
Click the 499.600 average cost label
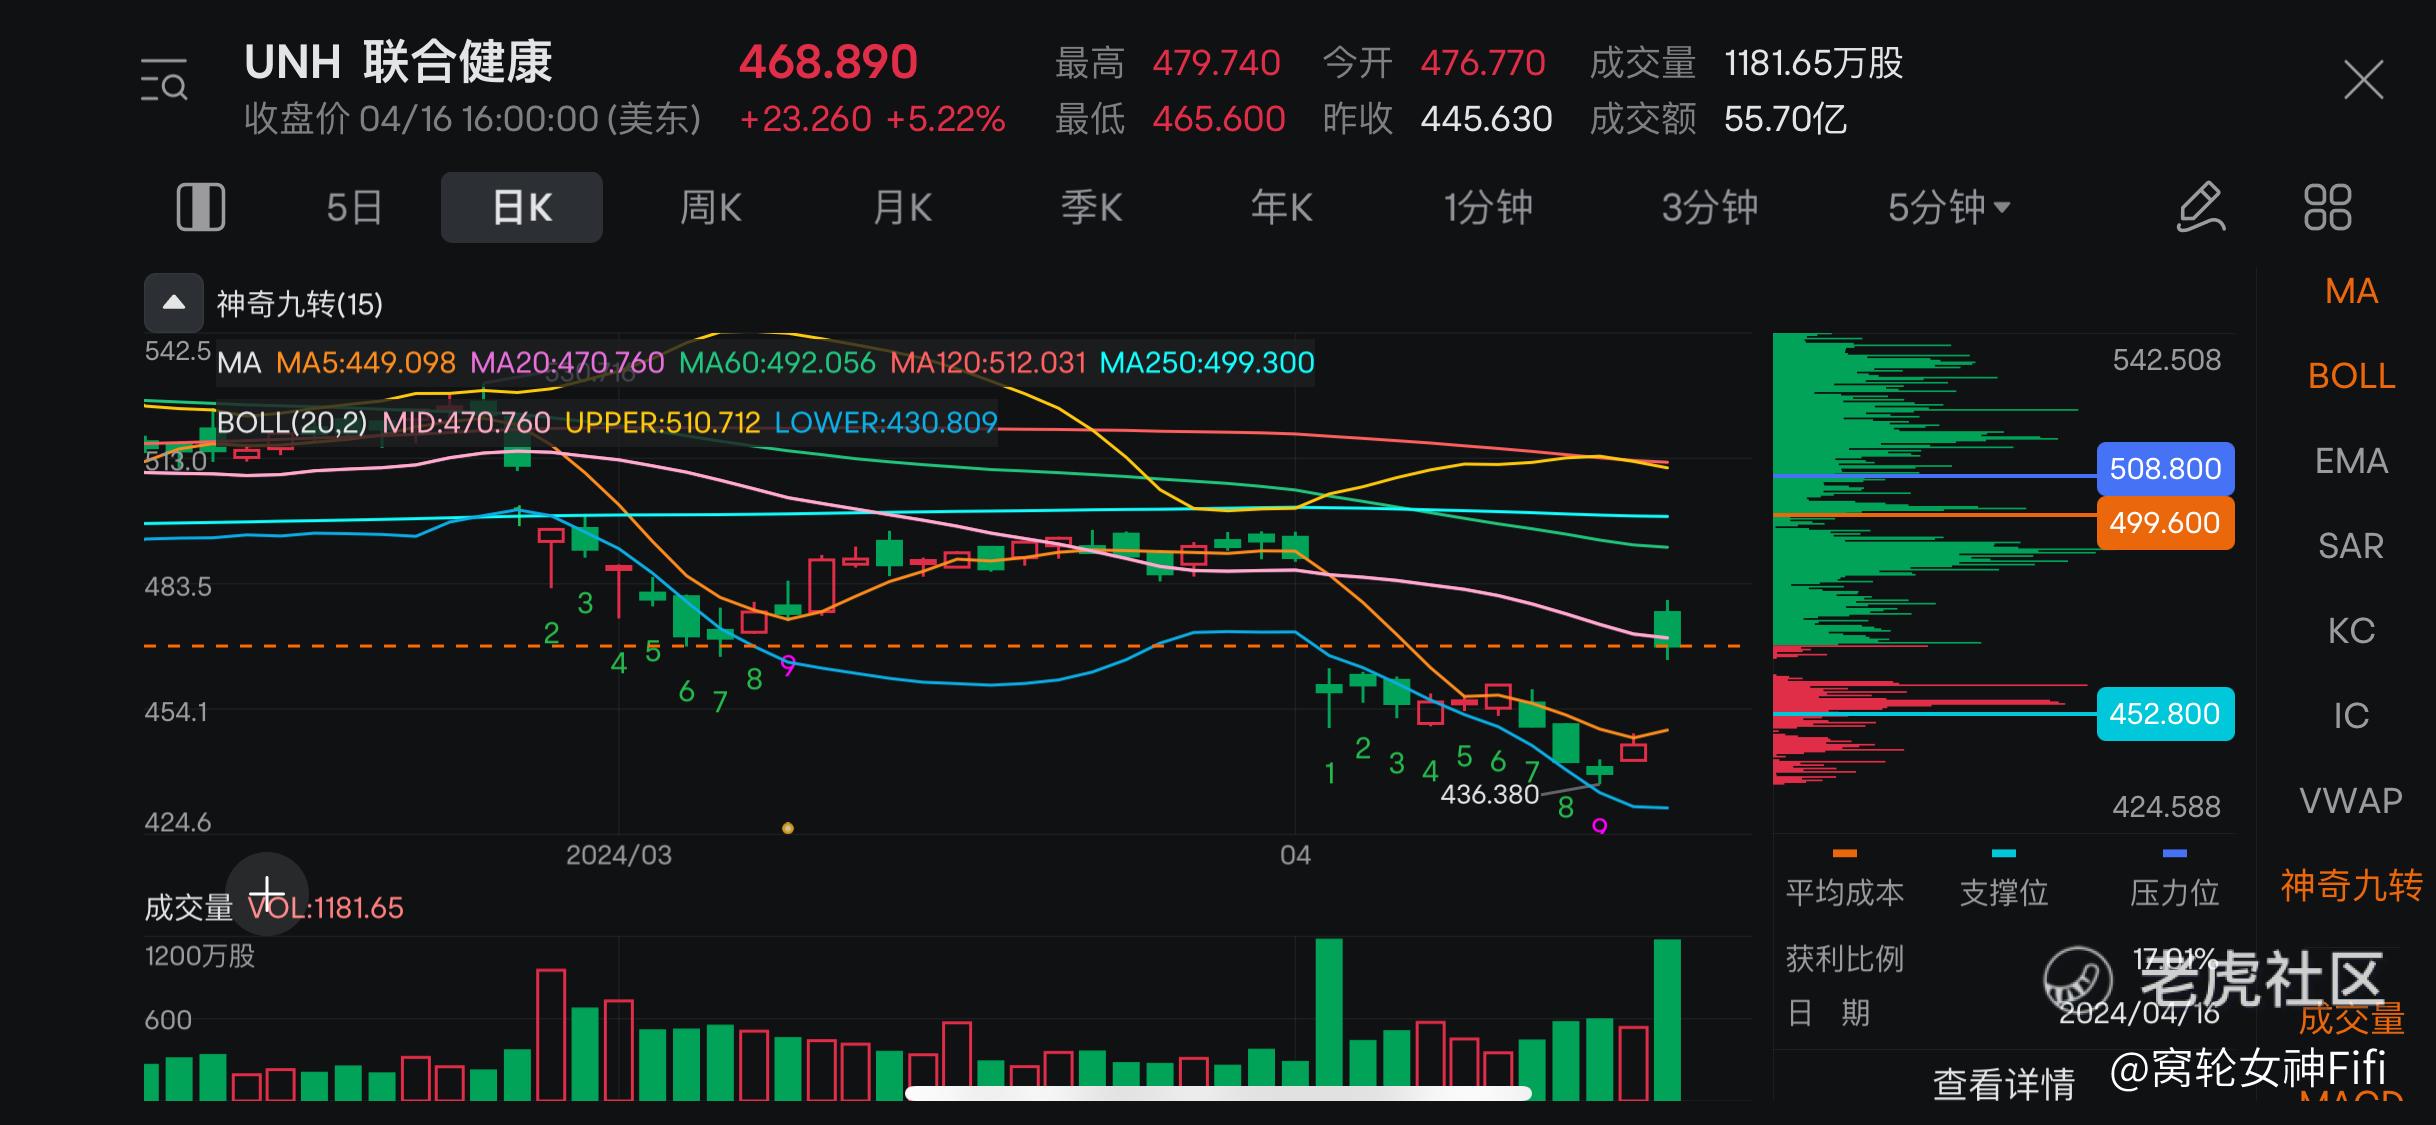coord(2165,522)
